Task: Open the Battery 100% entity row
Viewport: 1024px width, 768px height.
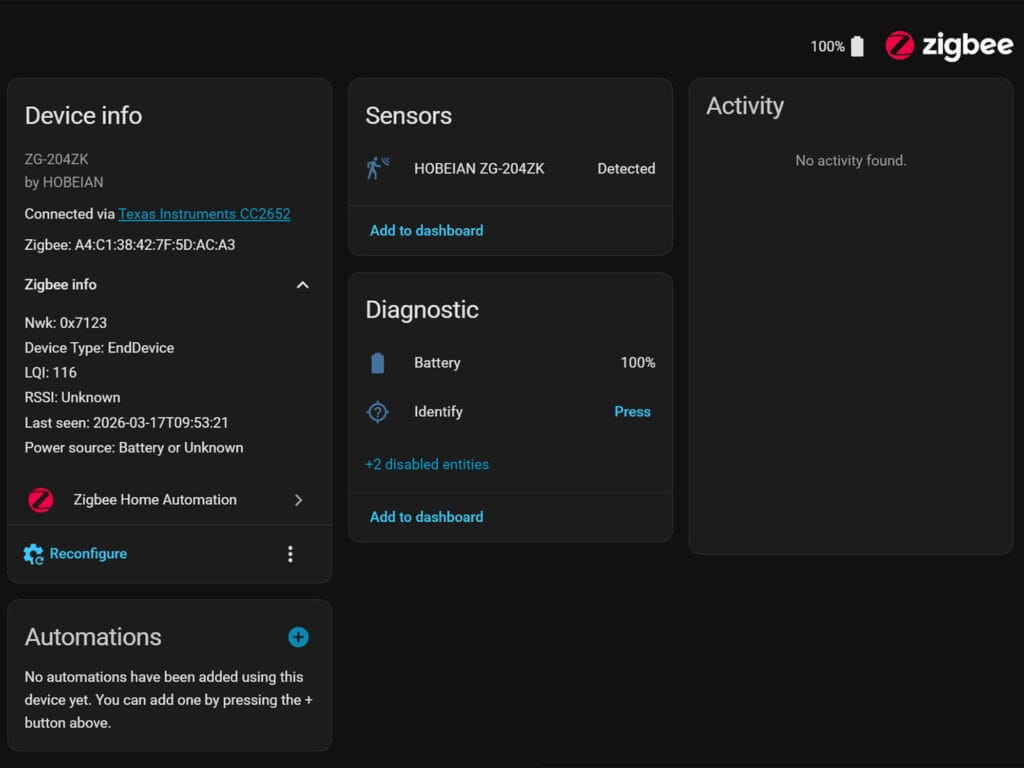Action: (x=510, y=363)
